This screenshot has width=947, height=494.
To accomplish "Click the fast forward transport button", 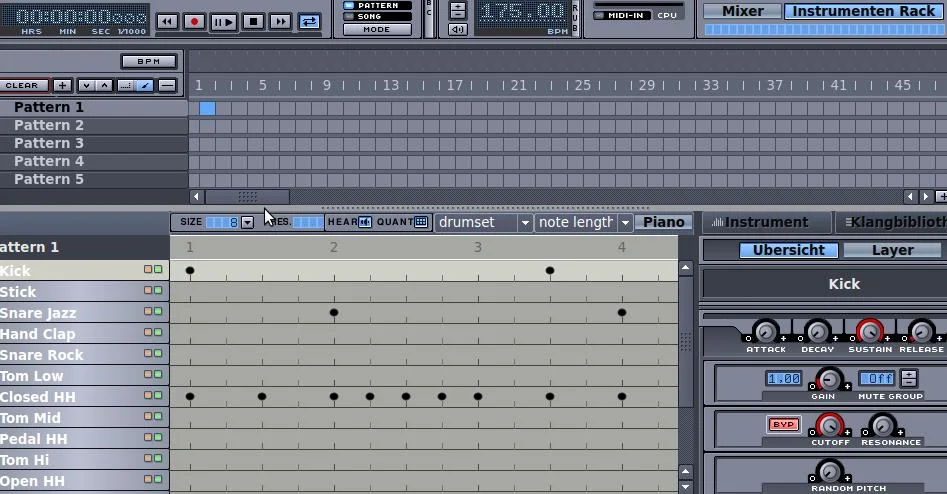I will point(282,21).
